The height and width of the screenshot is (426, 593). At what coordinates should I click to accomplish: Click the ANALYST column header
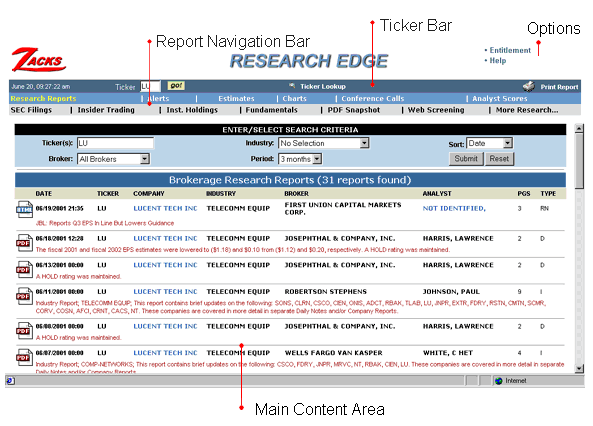click(437, 193)
